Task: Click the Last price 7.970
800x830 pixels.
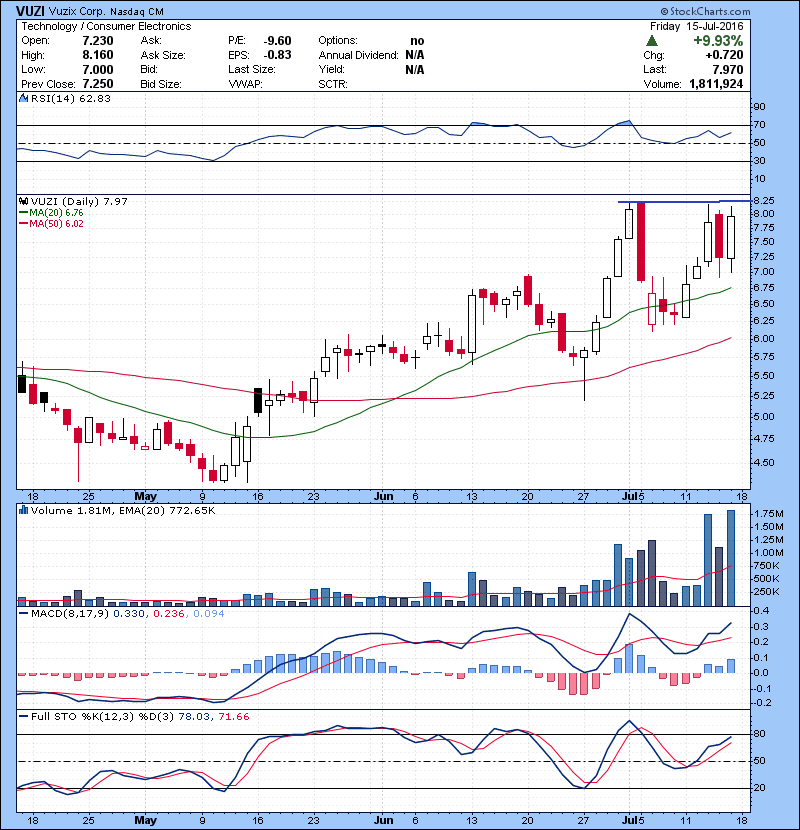Action: point(727,69)
